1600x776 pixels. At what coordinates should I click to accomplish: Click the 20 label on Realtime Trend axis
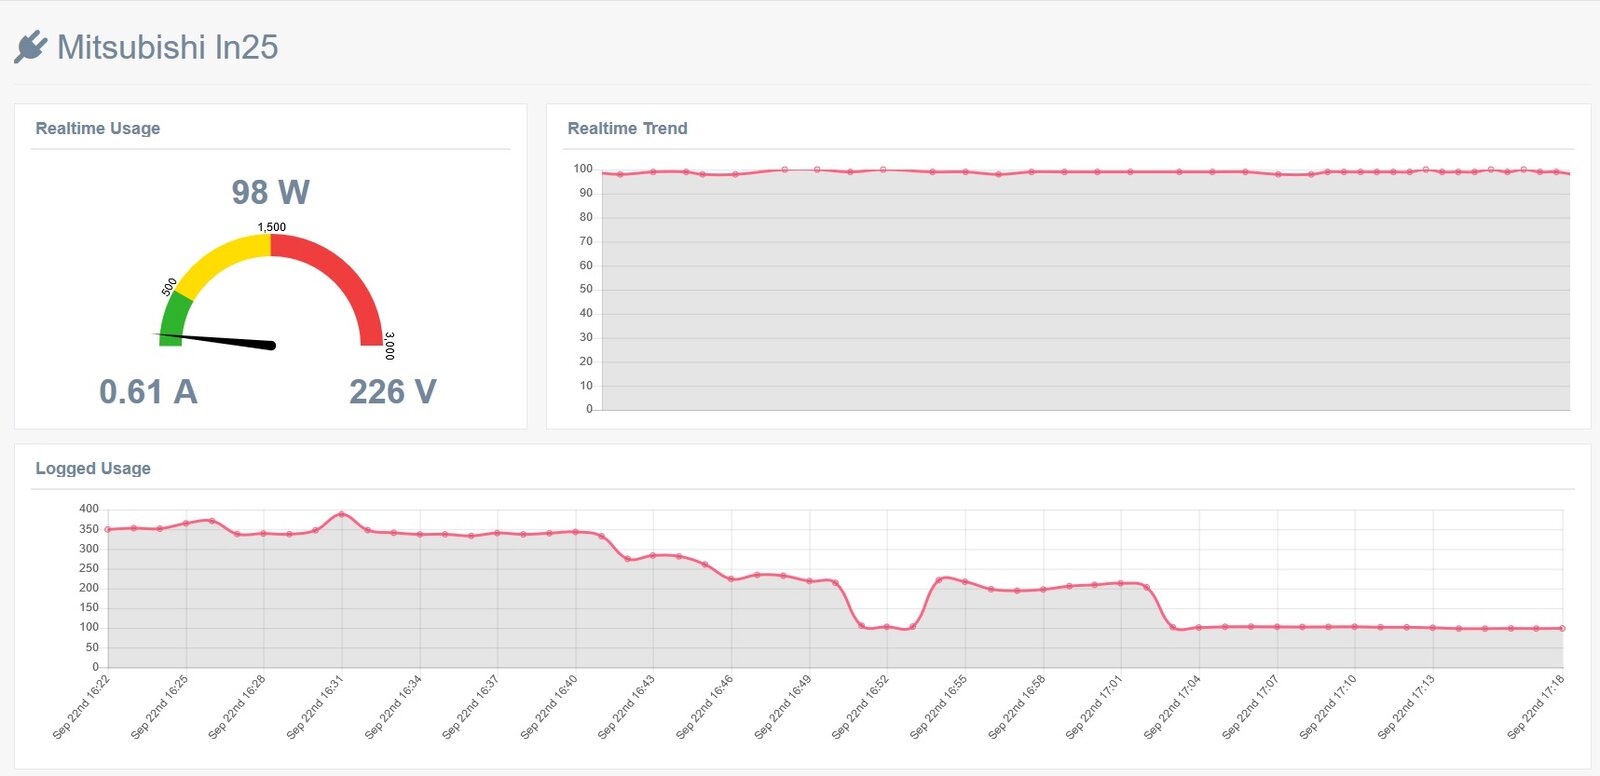coord(586,361)
